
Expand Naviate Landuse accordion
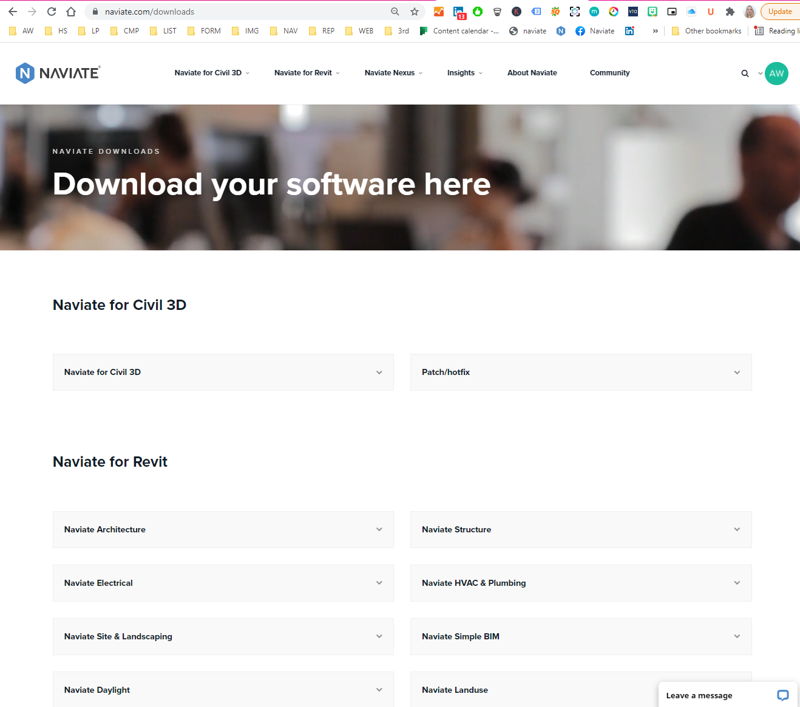coord(534,690)
